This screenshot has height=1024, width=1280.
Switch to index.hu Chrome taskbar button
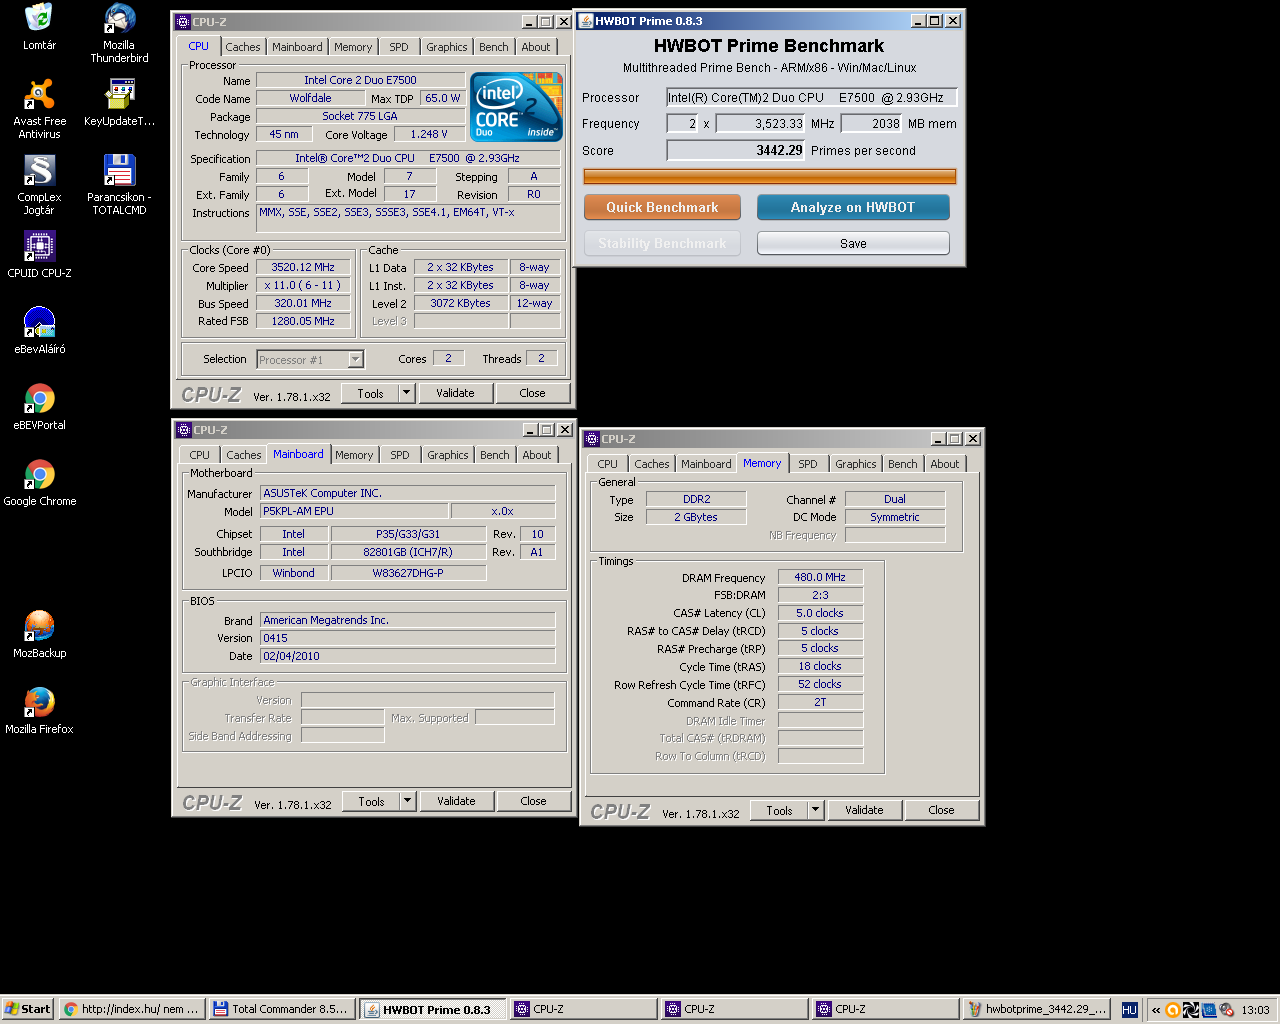pyautogui.click(x=131, y=1009)
